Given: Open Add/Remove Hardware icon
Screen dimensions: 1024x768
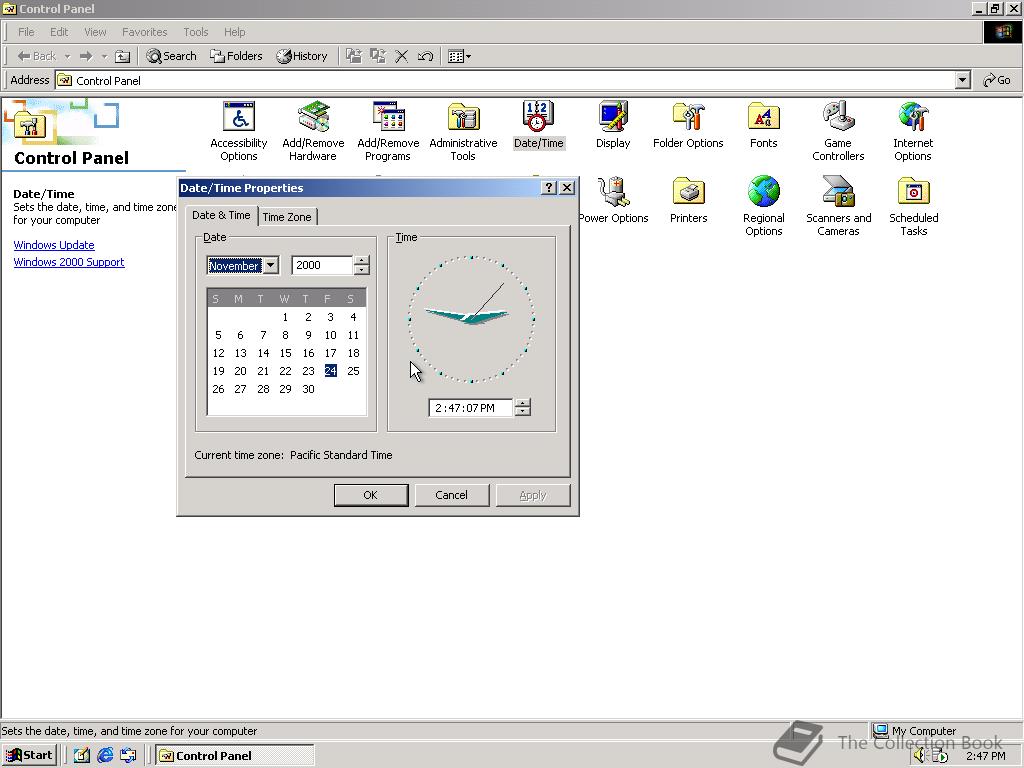Looking at the screenshot, I should point(313,131).
